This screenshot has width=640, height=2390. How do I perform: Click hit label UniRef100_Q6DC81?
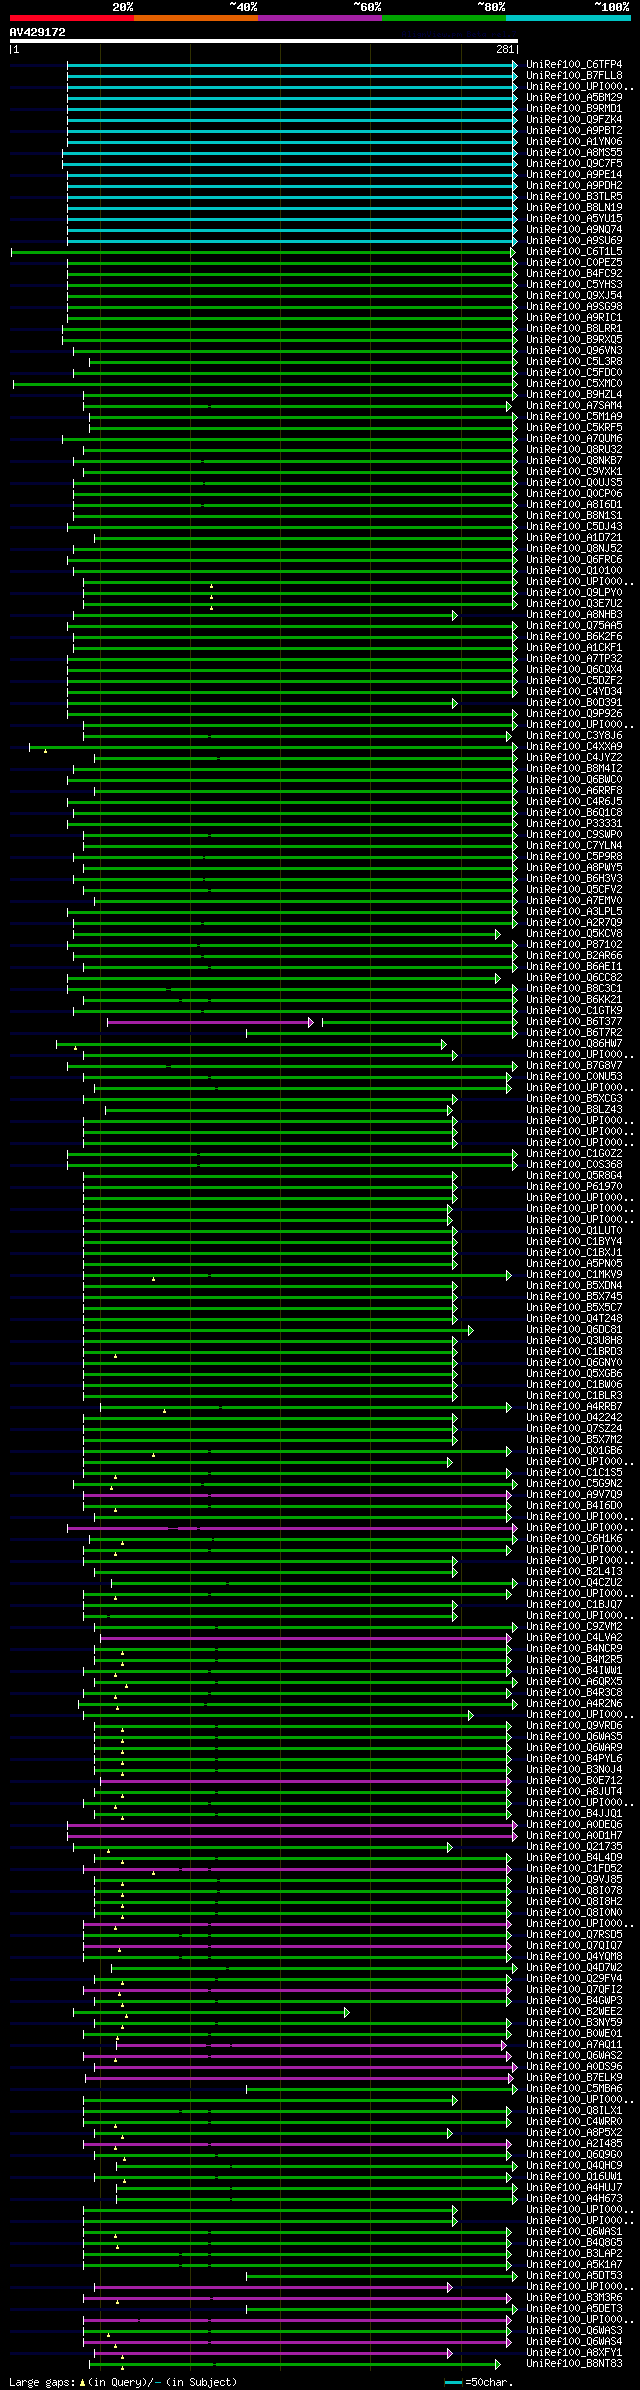[x=574, y=1330]
